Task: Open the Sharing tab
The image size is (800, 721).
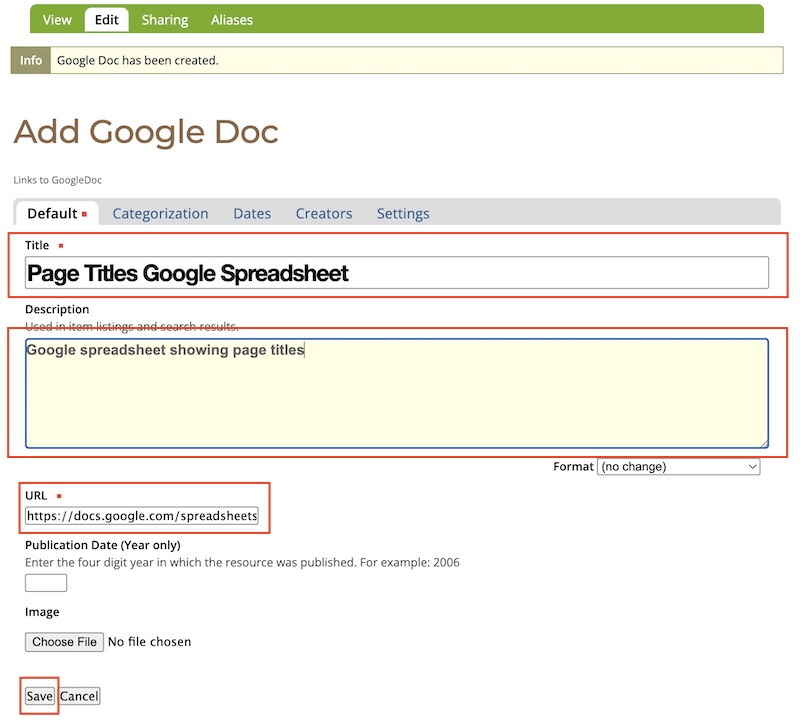Action: pos(164,19)
